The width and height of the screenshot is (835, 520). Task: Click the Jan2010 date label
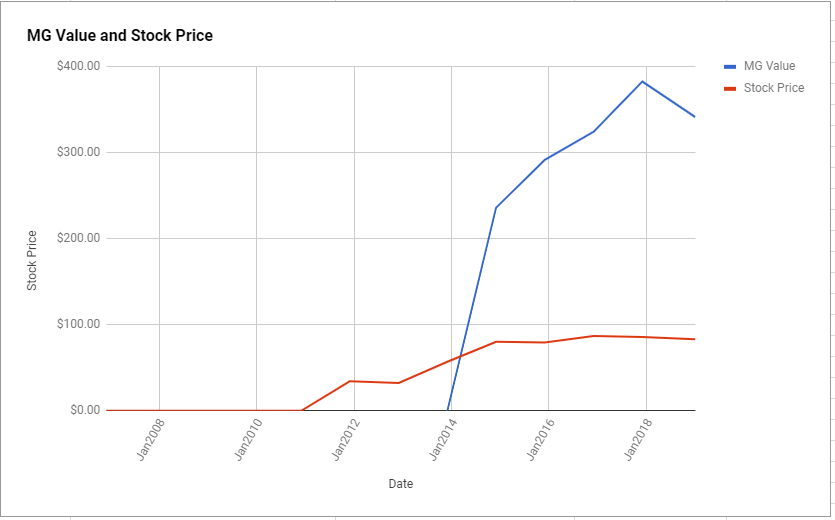click(x=248, y=440)
